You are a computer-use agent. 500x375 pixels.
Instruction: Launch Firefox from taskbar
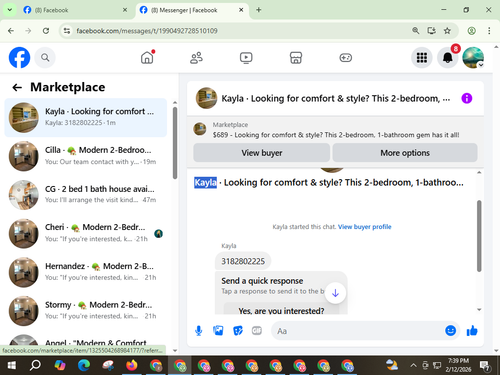(132, 366)
